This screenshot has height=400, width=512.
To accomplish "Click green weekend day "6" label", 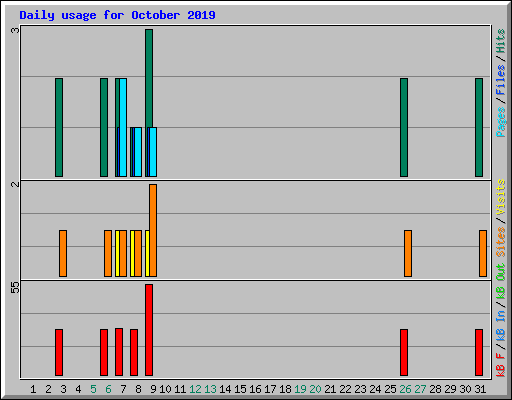I will 108,389.
